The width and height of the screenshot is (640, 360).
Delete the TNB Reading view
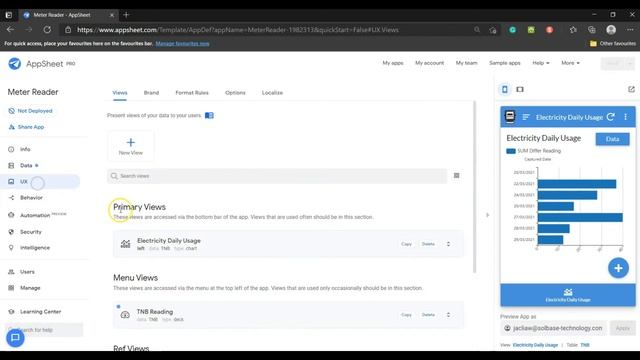click(x=428, y=315)
